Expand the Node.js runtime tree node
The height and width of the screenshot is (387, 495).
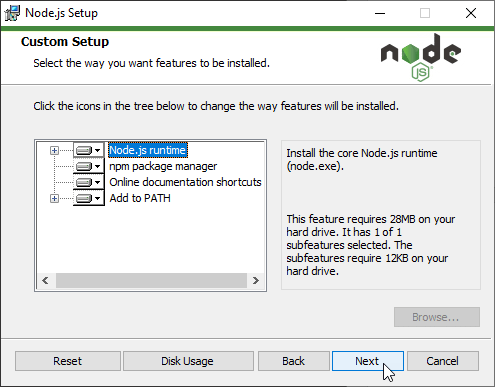click(54, 151)
